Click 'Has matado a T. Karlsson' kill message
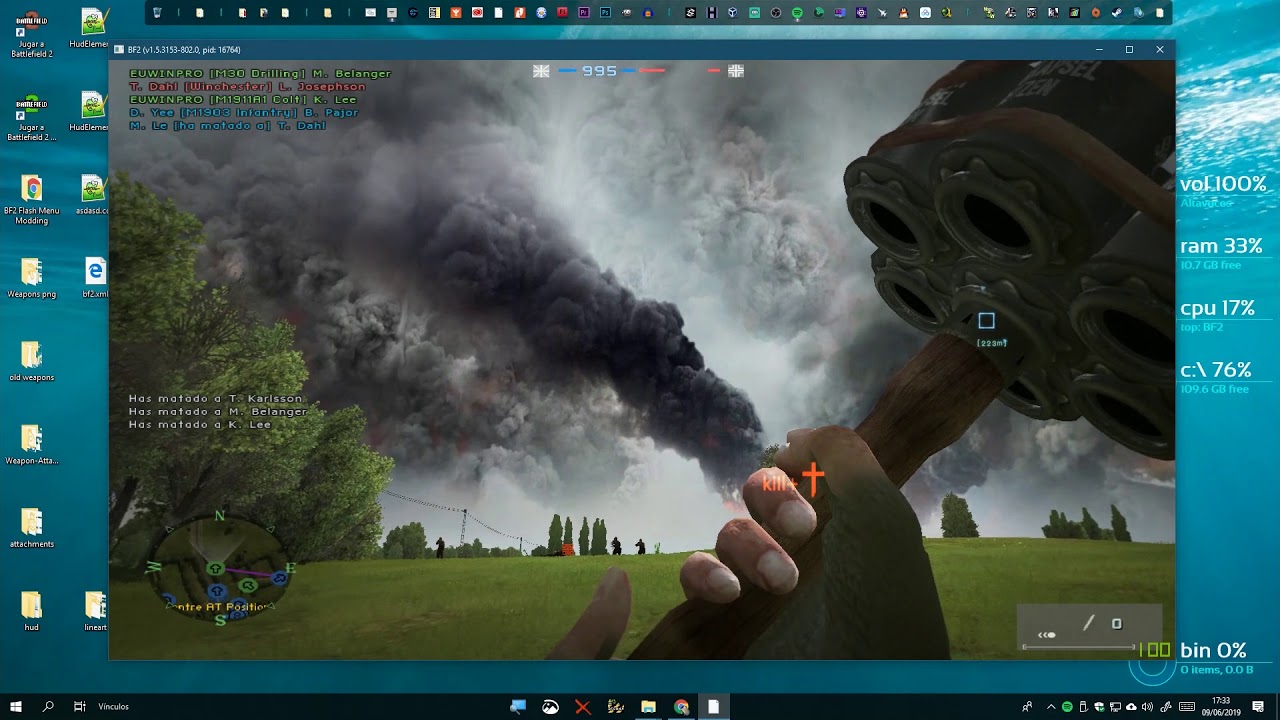This screenshot has height=720, width=1280. (x=215, y=398)
